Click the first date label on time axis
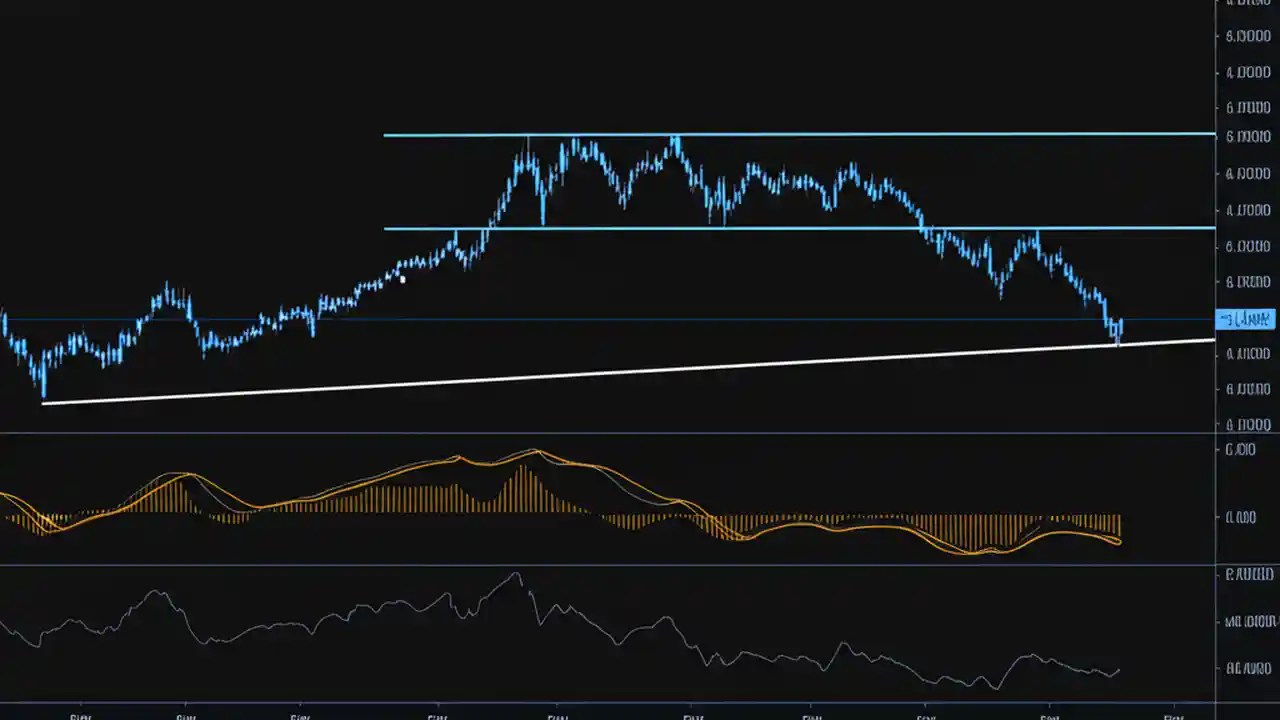 tap(81, 716)
